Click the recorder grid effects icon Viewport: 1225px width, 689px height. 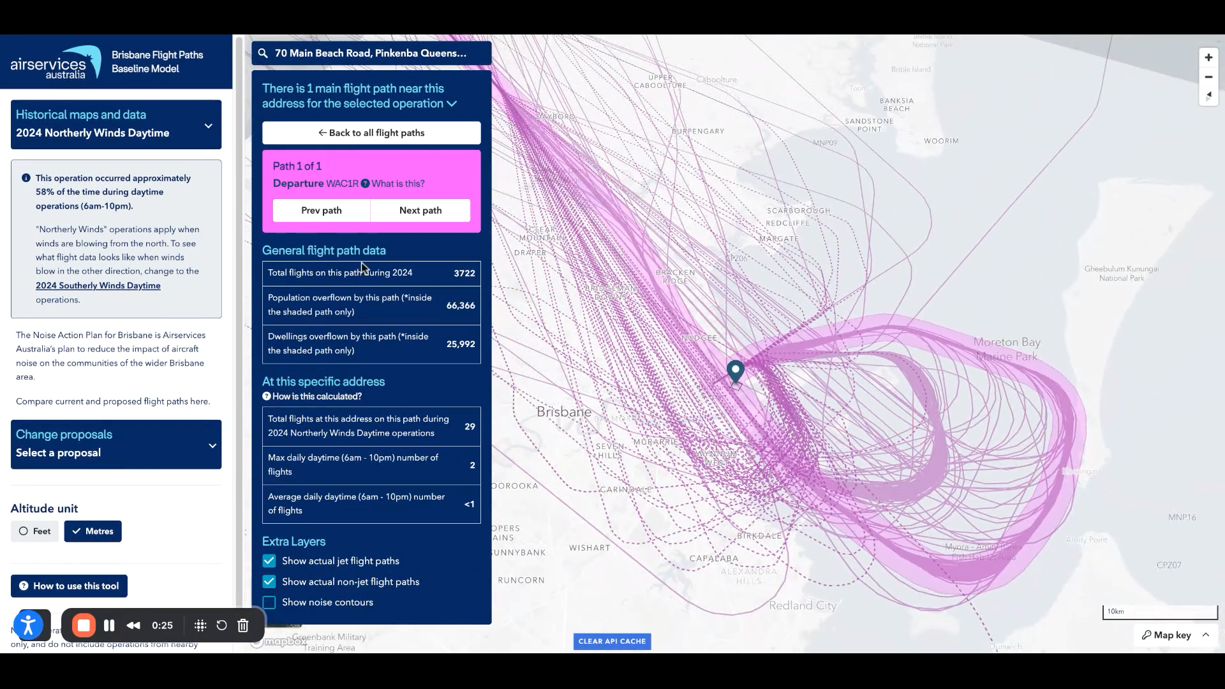pyautogui.click(x=200, y=626)
